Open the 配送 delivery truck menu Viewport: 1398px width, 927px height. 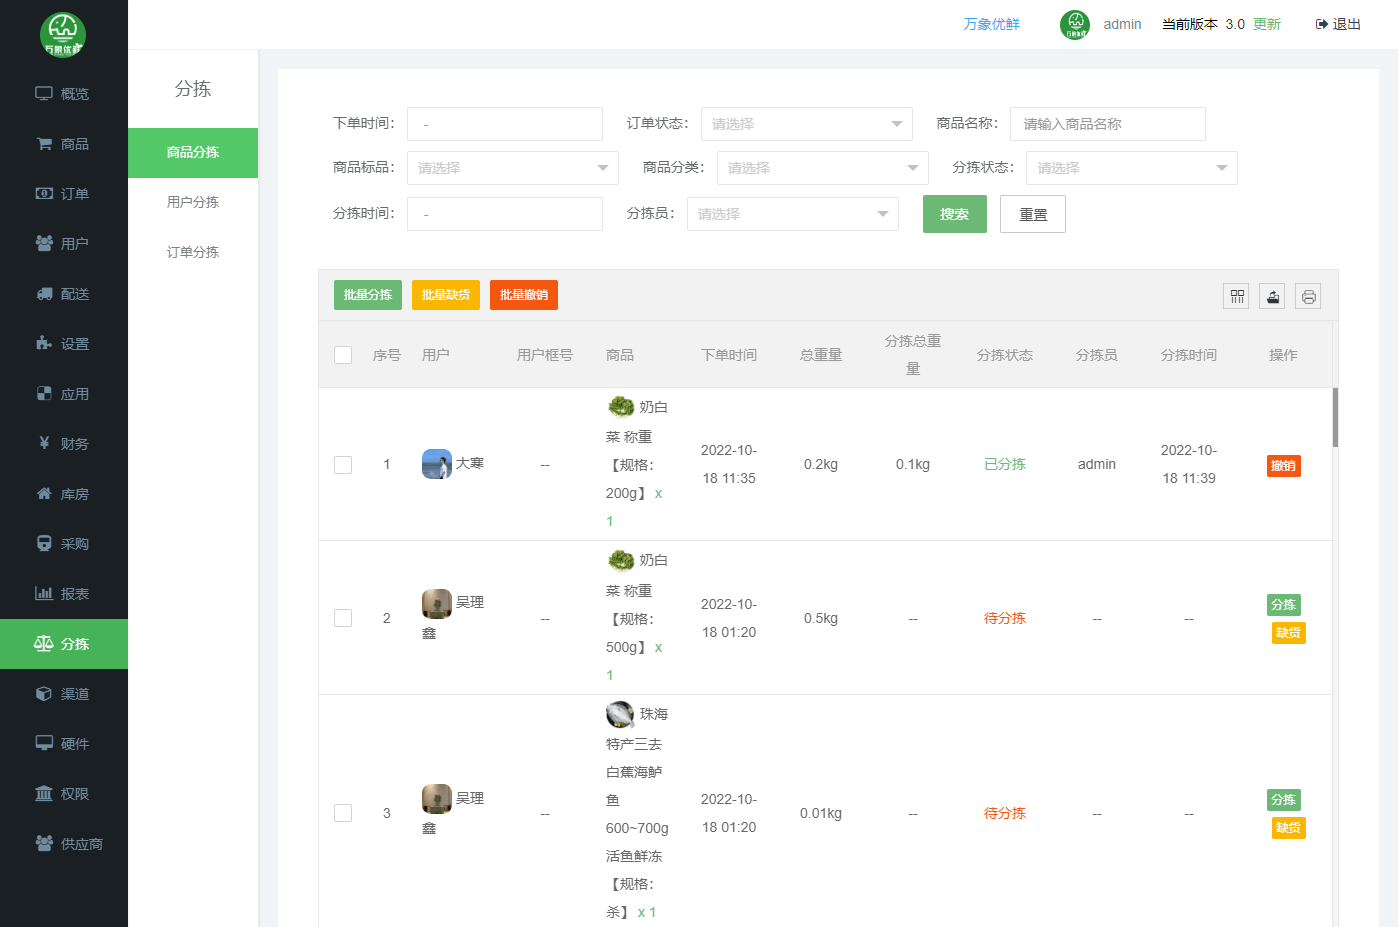[44, 294]
